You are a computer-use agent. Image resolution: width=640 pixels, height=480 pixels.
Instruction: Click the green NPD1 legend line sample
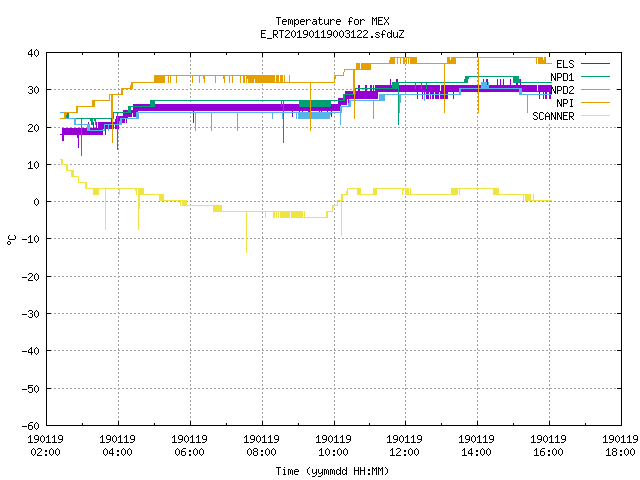[x=595, y=76]
